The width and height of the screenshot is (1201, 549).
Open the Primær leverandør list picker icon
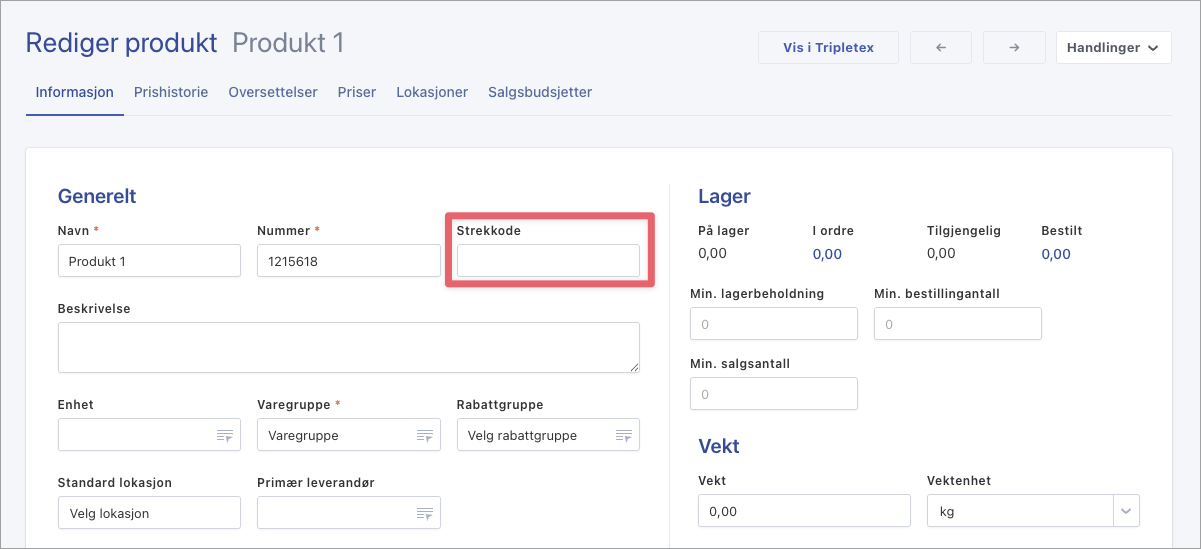[424, 513]
